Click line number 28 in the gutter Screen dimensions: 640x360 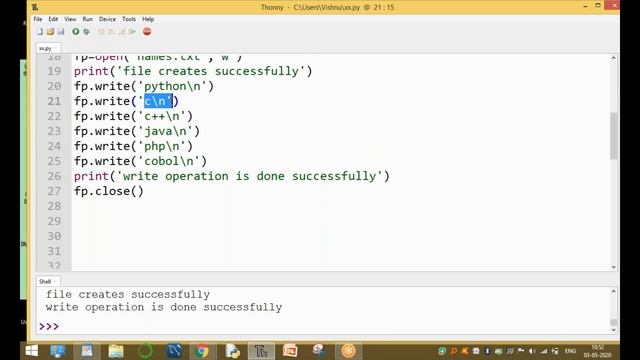[54, 206]
